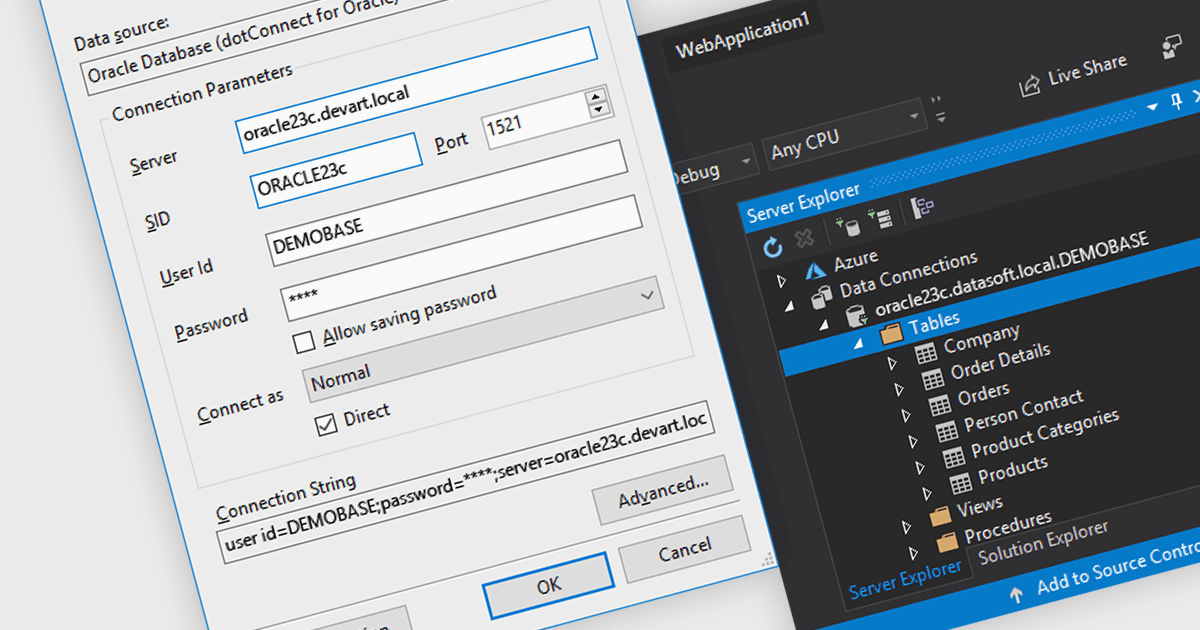Click the Send Feedback person icon

pos(1172,48)
